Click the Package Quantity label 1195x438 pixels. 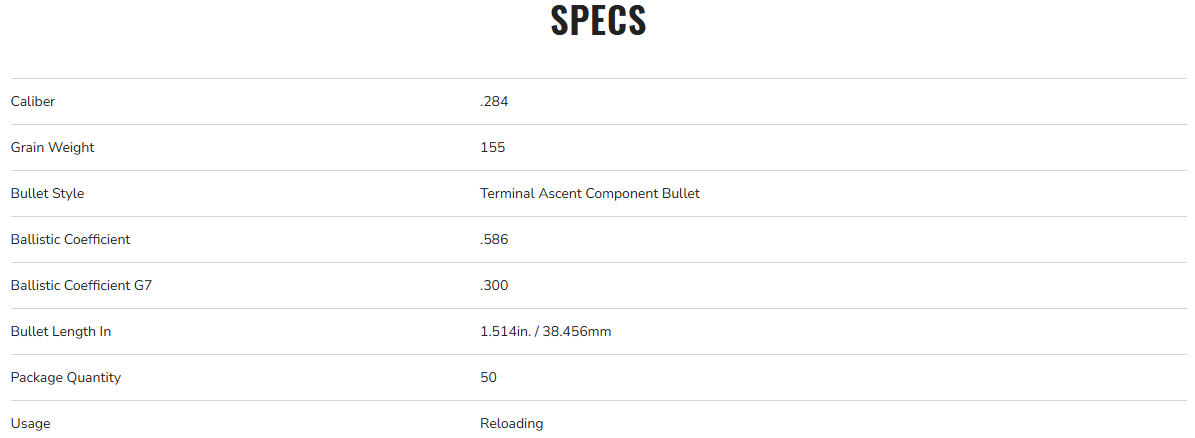65,377
